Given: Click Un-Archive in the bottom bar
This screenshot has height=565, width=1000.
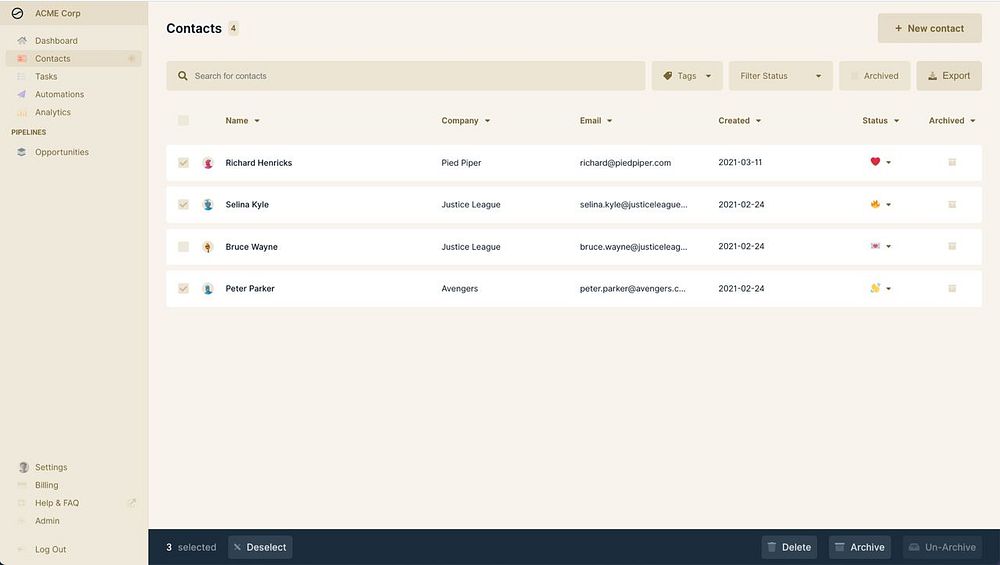Looking at the screenshot, I should pos(943,547).
